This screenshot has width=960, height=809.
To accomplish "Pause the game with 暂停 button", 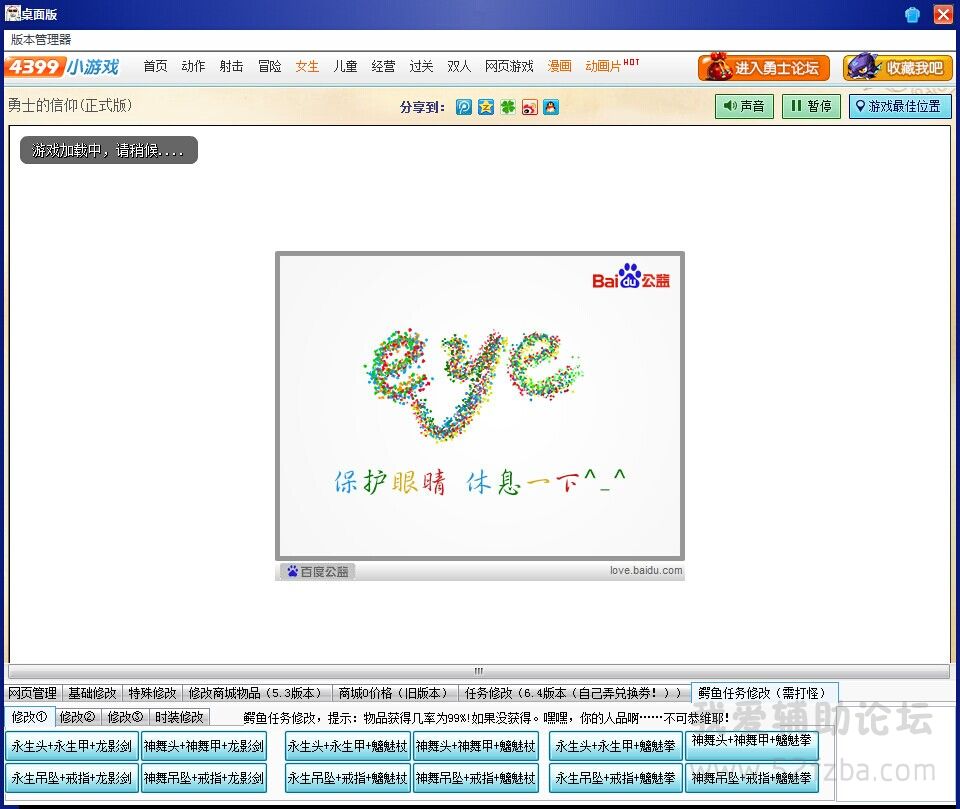I will coord(810,106).
